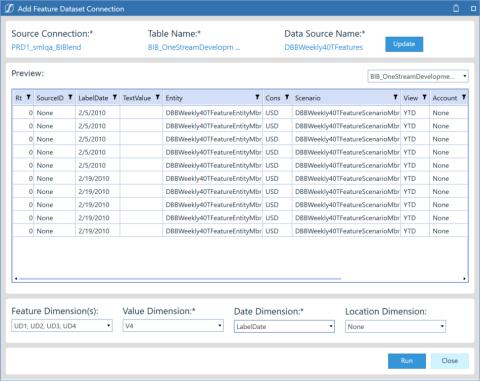Maximize the Add Feature Dataset Connection window
480x381 pixels.
[x=473, y=9]
